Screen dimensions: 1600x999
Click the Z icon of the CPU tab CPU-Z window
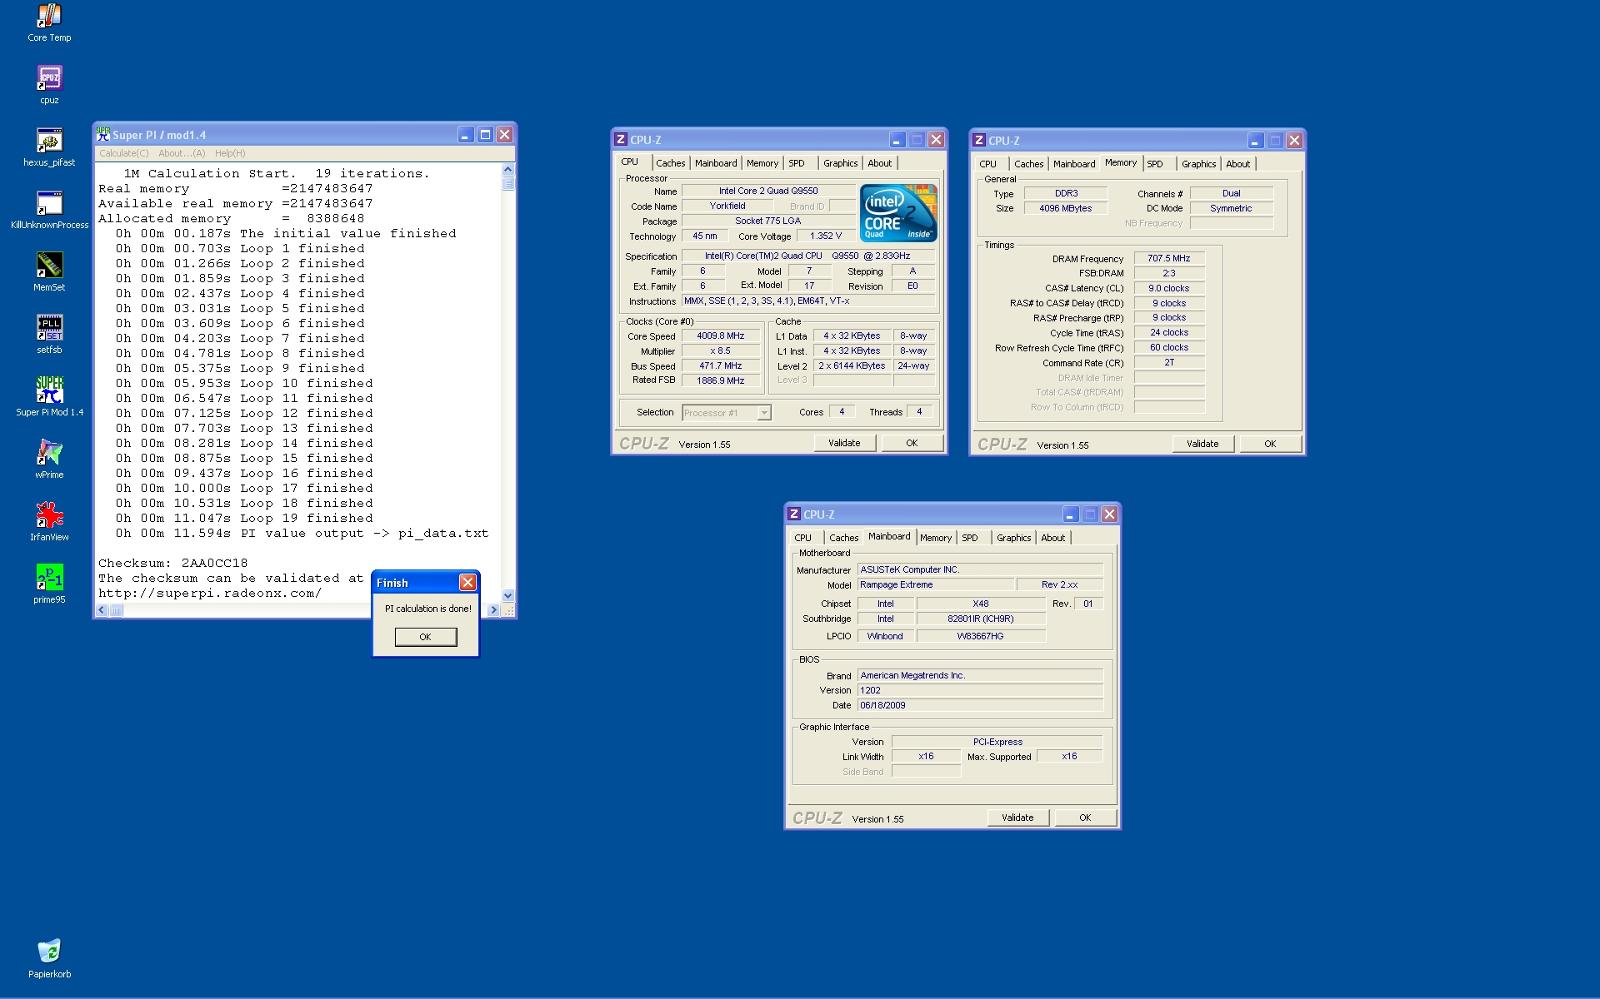[x=621, y=140]
